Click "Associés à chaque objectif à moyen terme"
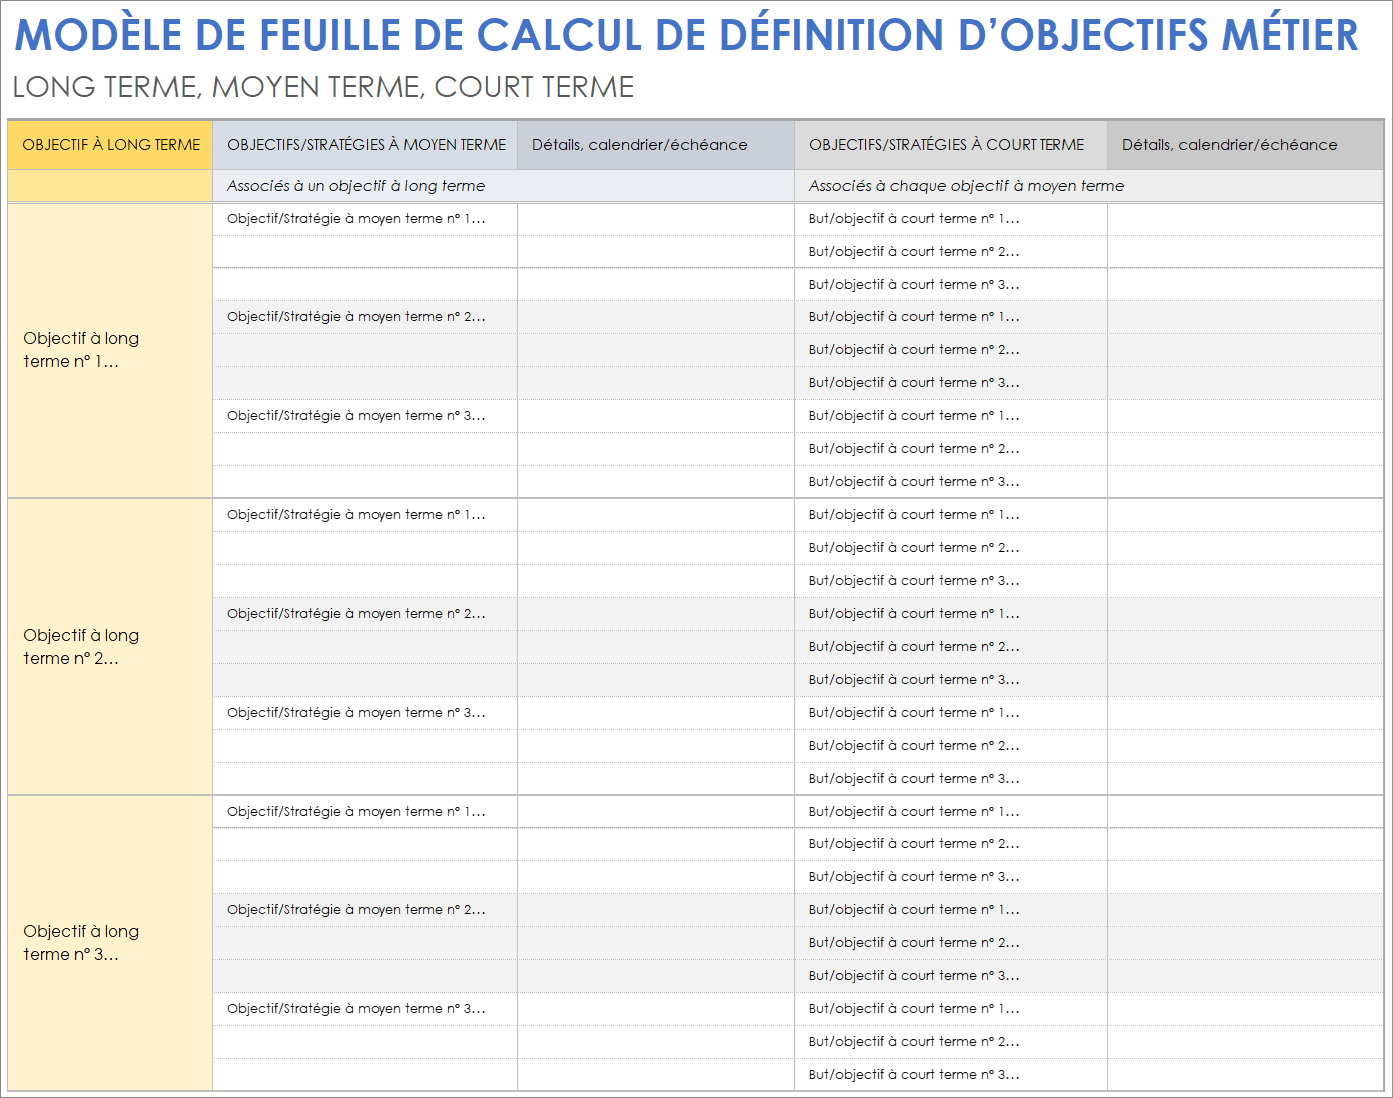The height and width of the screenshot is (1098, 1393). 966,186
